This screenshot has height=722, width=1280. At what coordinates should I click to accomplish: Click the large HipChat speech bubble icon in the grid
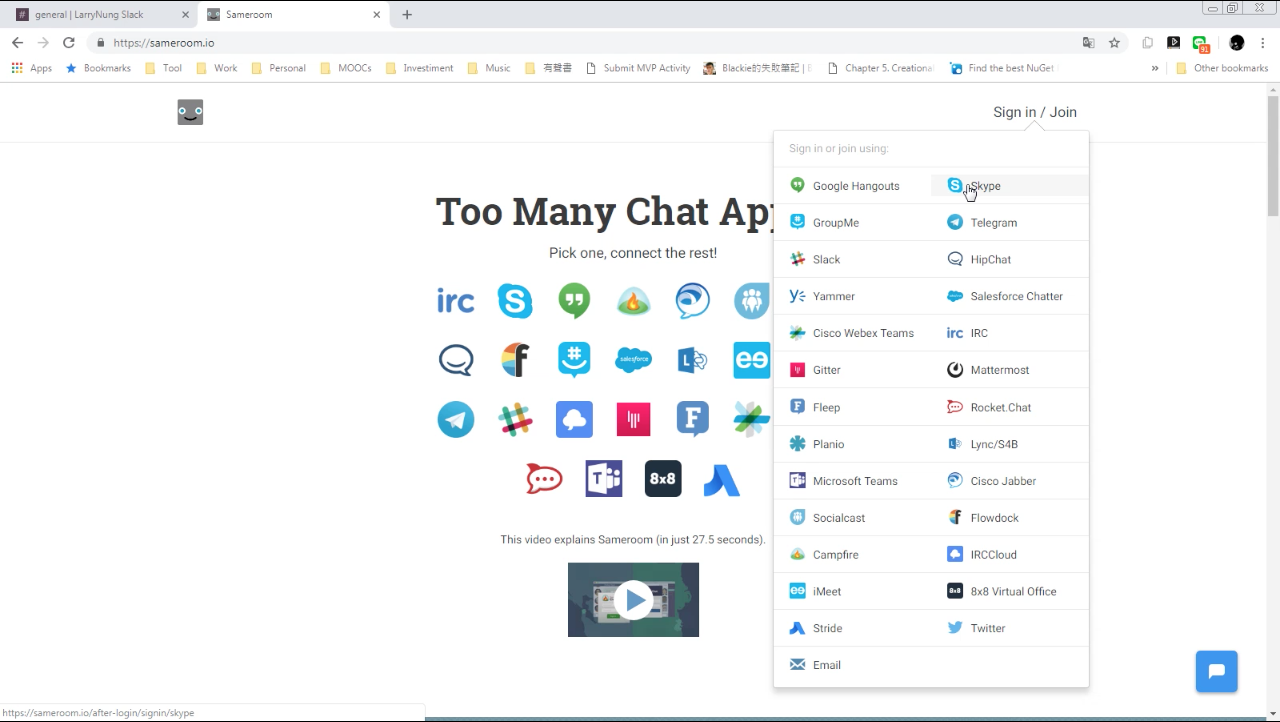[x=456, y=359]
